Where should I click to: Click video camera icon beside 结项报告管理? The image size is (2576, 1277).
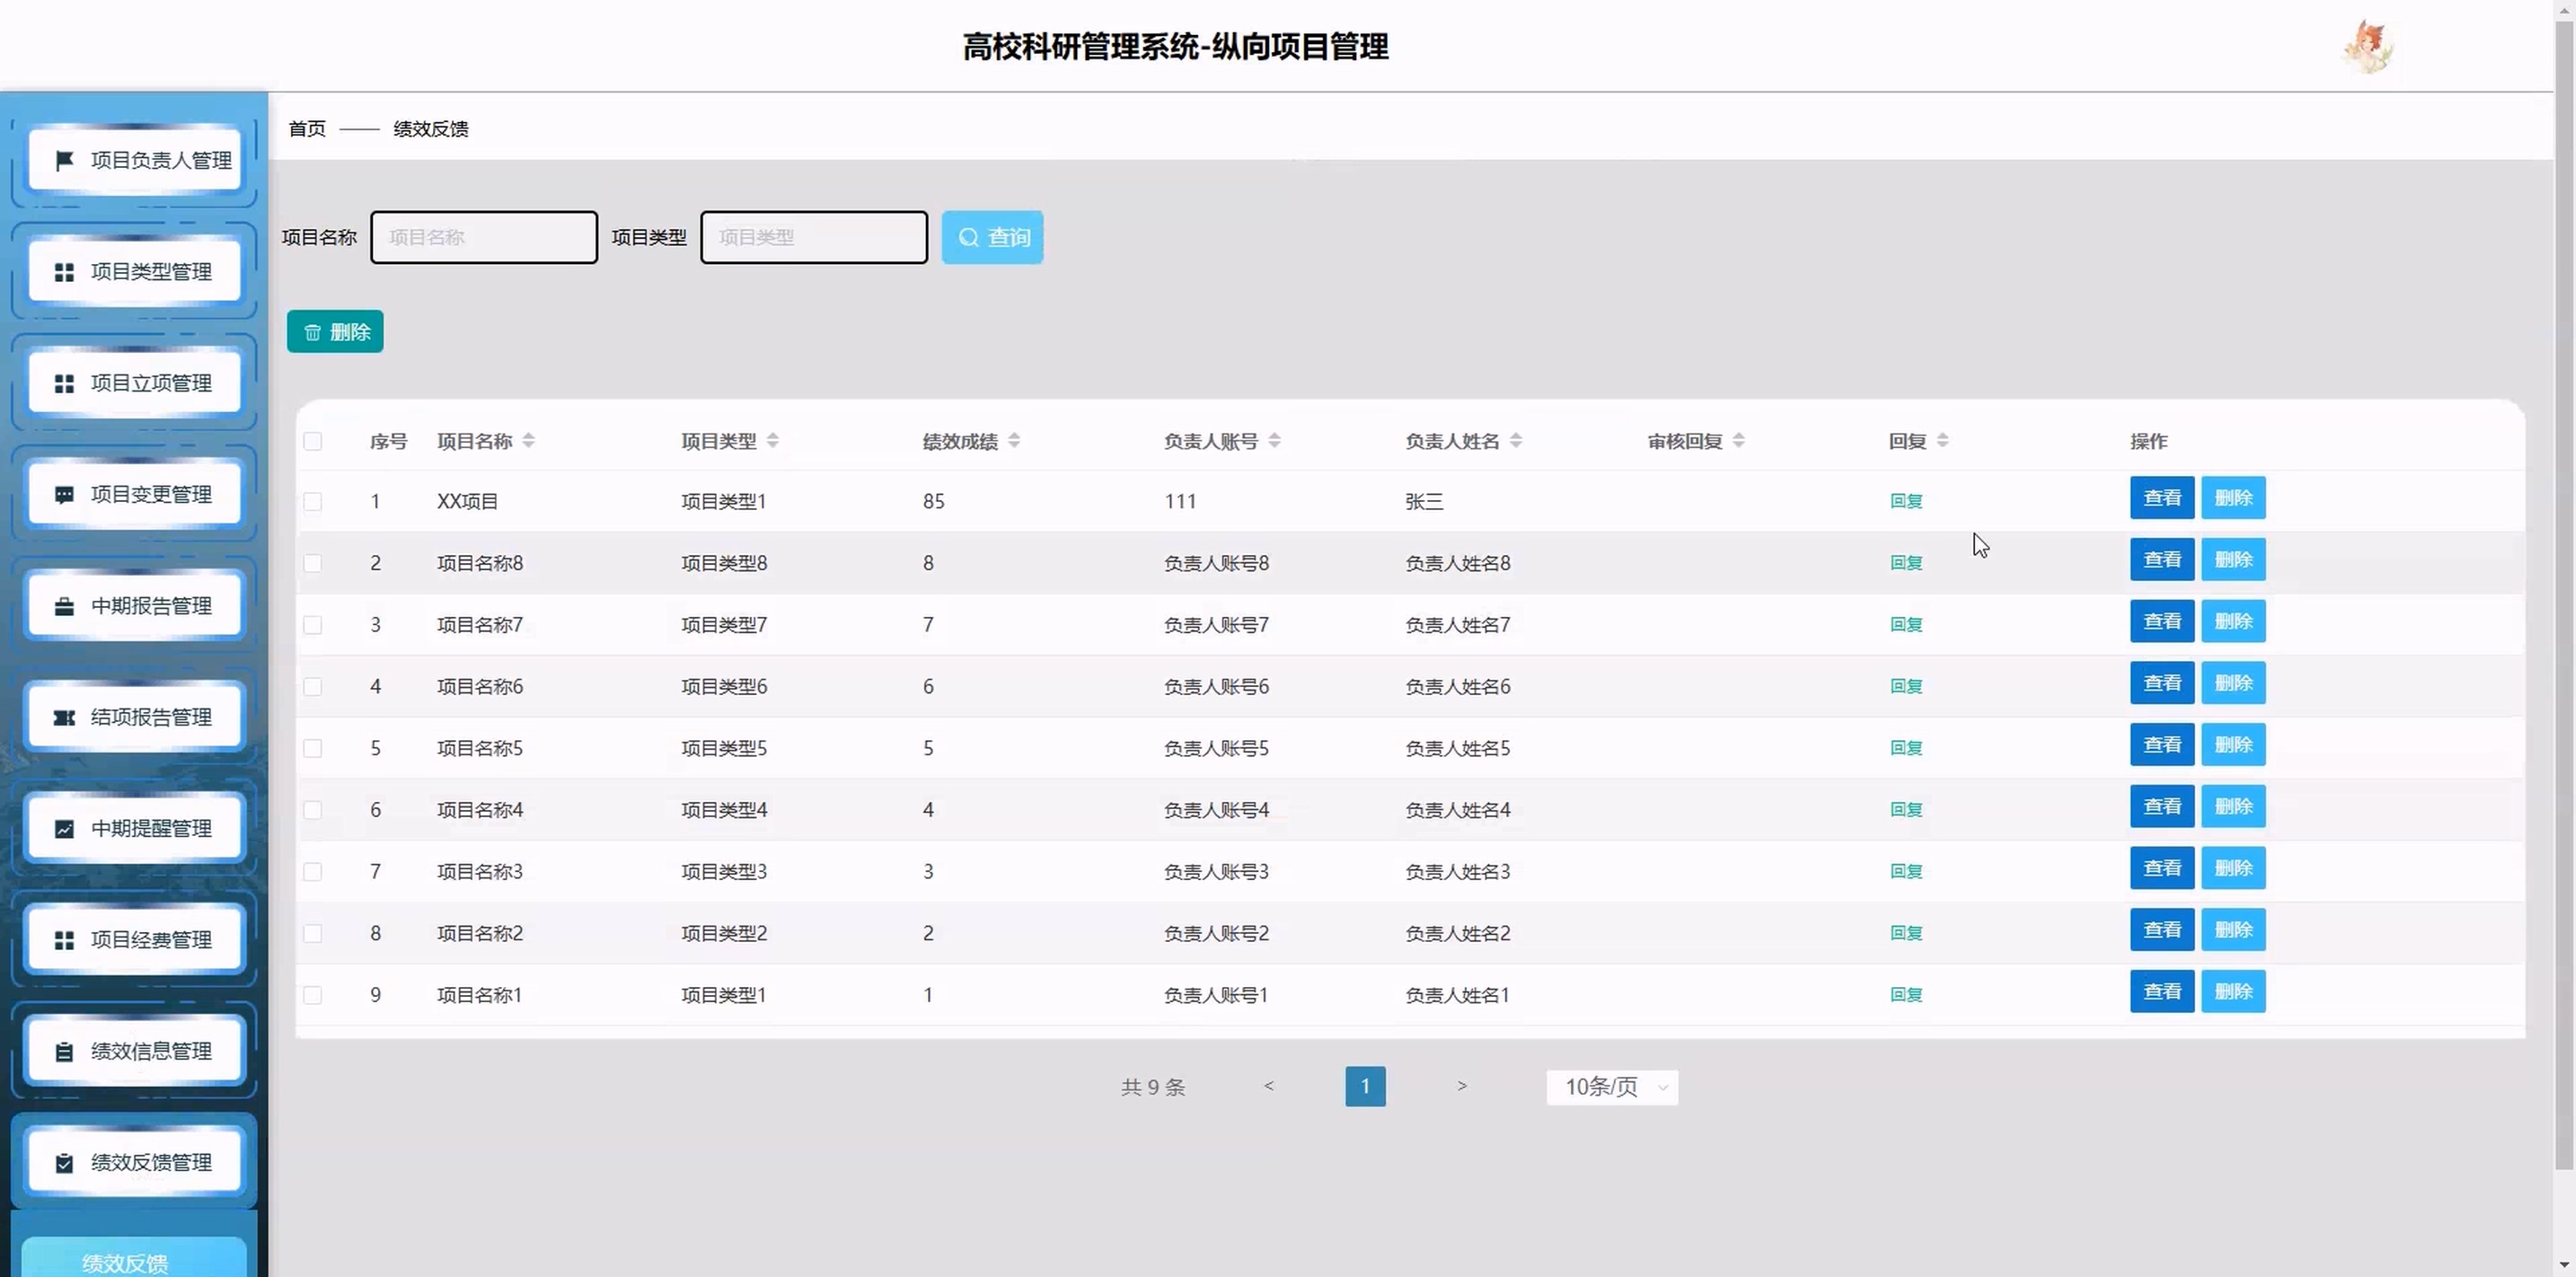(64, 718)
